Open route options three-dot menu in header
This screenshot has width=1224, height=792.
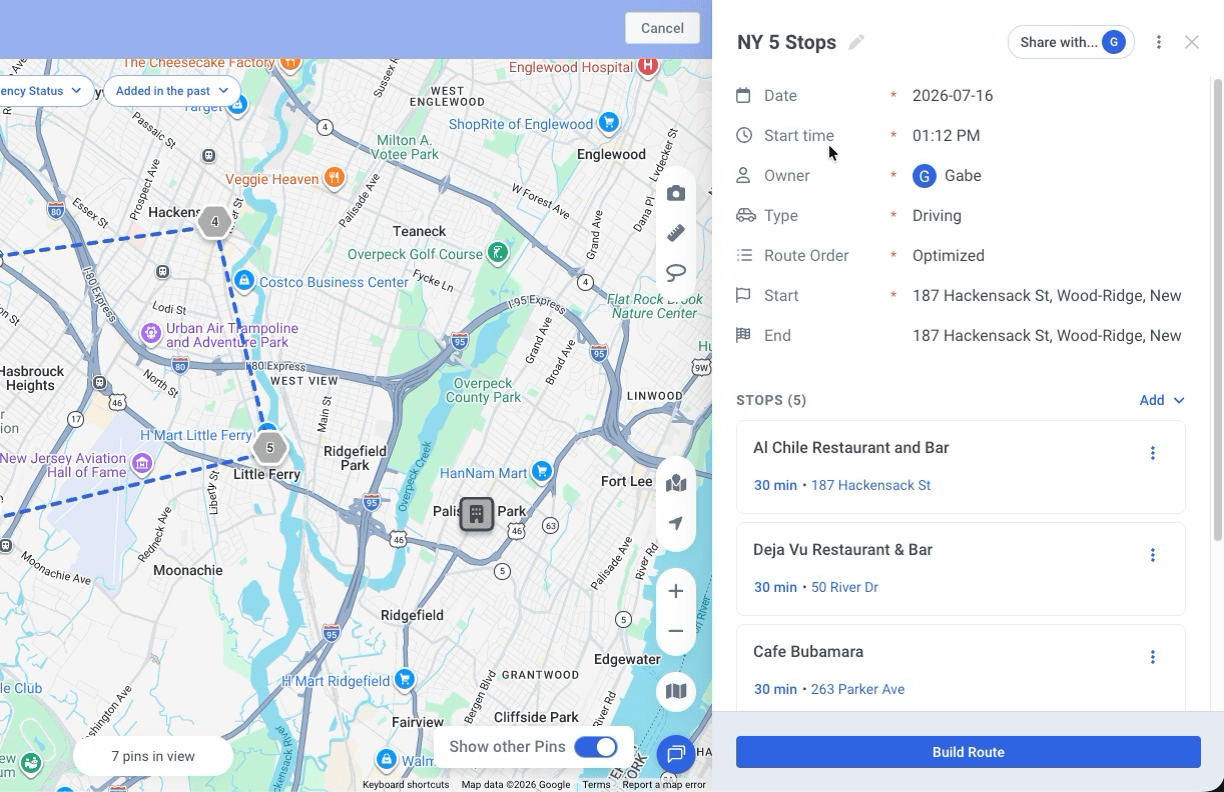(x=1159, y=42)
